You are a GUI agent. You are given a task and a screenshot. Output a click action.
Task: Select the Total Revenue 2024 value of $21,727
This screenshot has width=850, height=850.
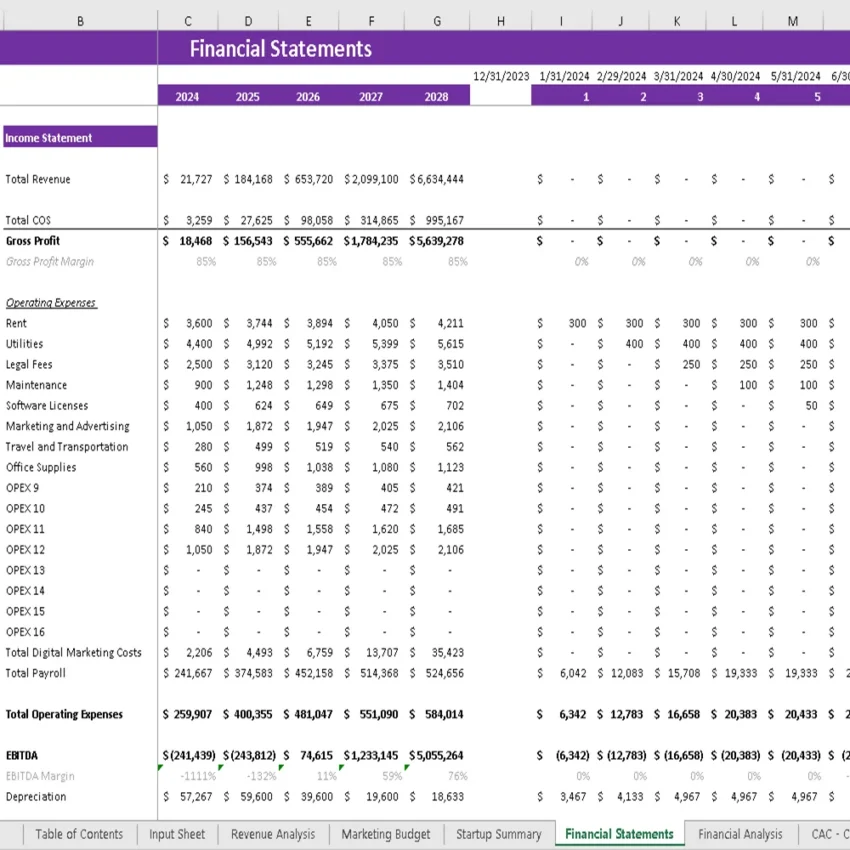coord(187,179)
